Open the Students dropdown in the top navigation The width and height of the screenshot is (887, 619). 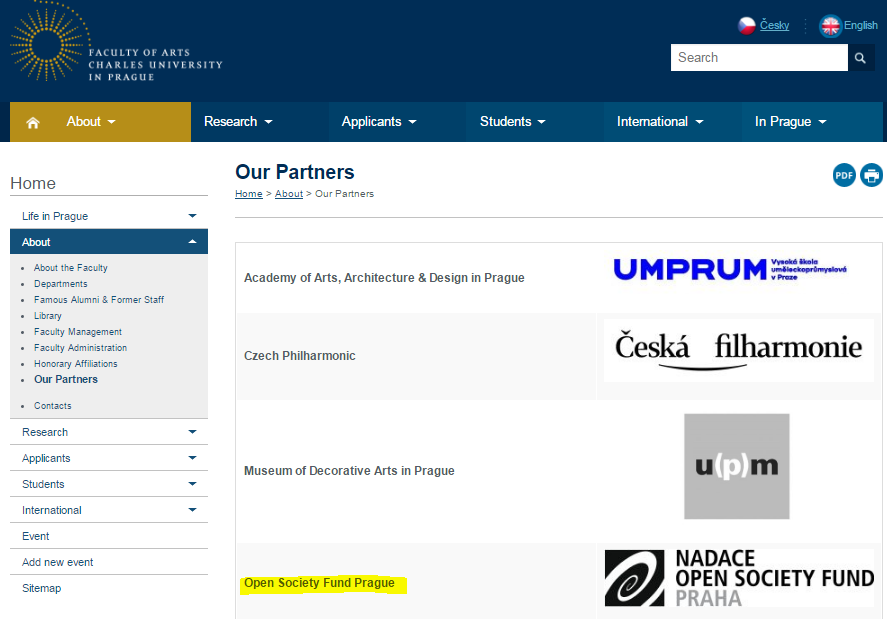click(513, 122)
